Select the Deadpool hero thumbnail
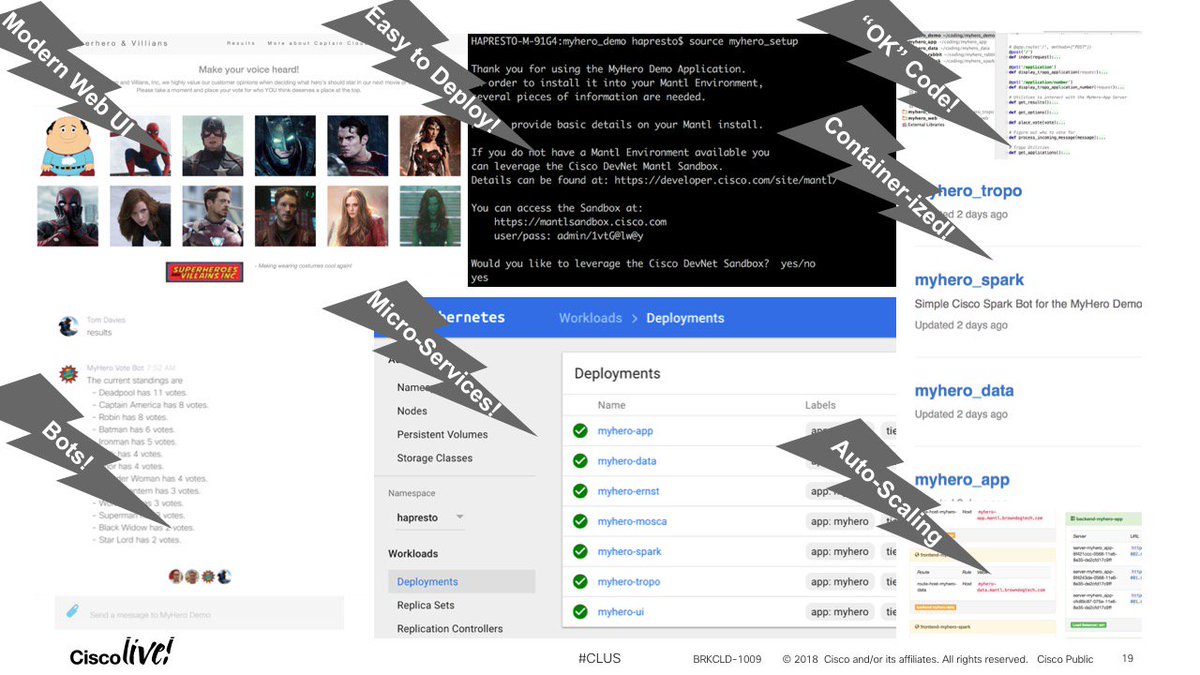This screenshot has width=1200, height=675. click(x=68, y=216)
